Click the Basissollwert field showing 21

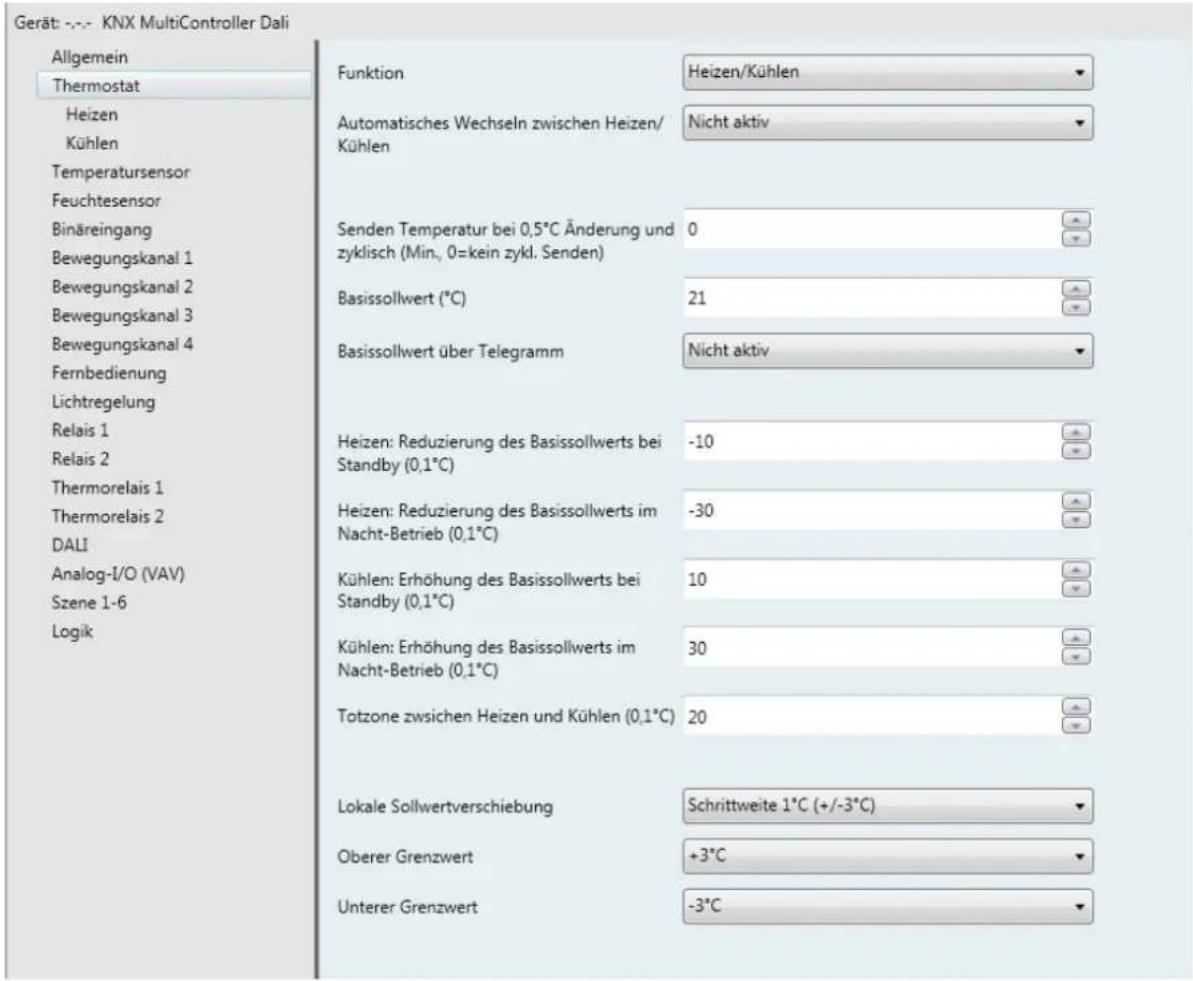[872, 298]
